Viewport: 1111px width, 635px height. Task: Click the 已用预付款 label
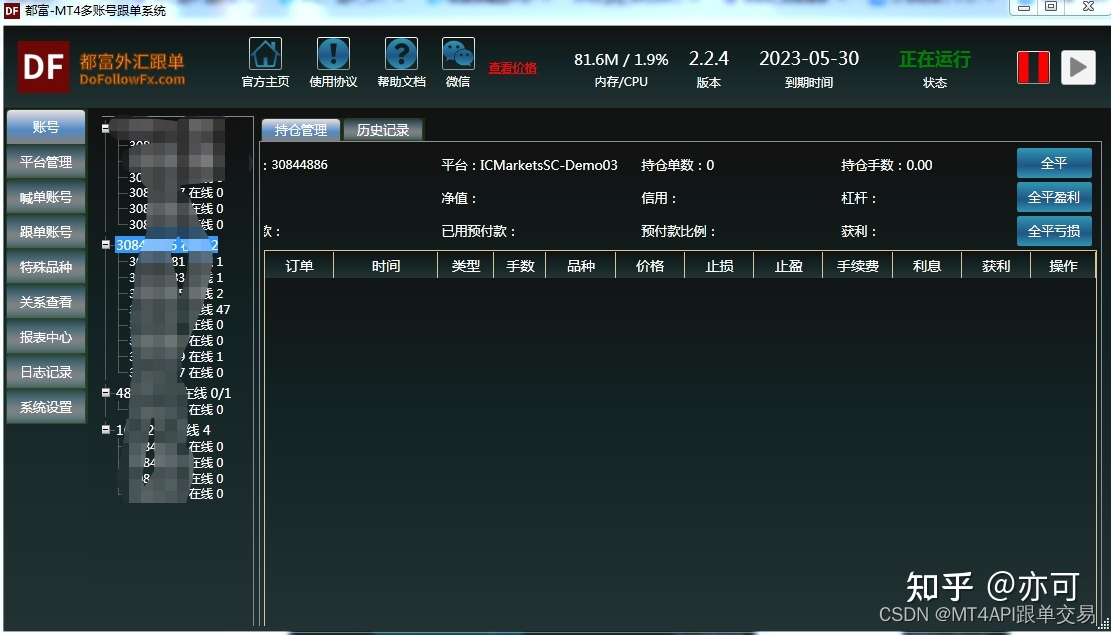478,232
